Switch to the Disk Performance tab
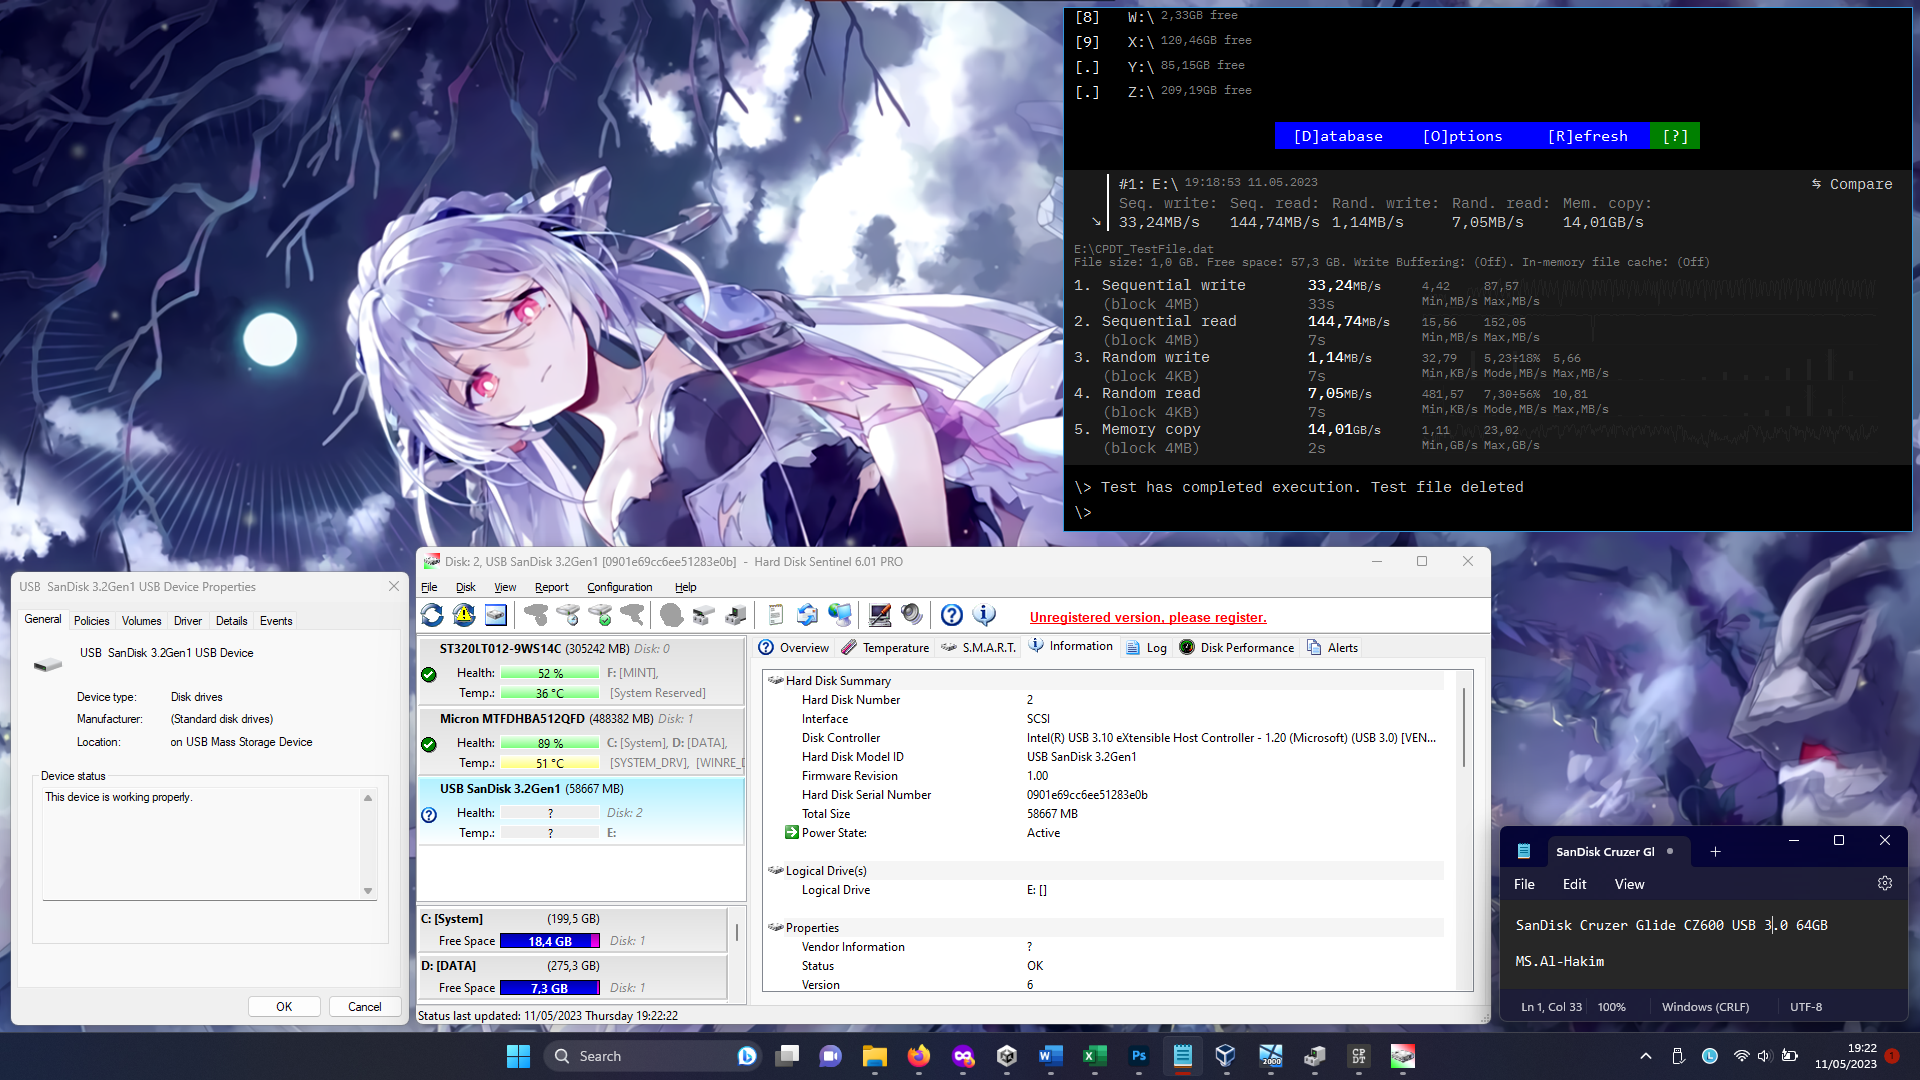This screenshot has width=1920, height=1080. coord(1236,648)
